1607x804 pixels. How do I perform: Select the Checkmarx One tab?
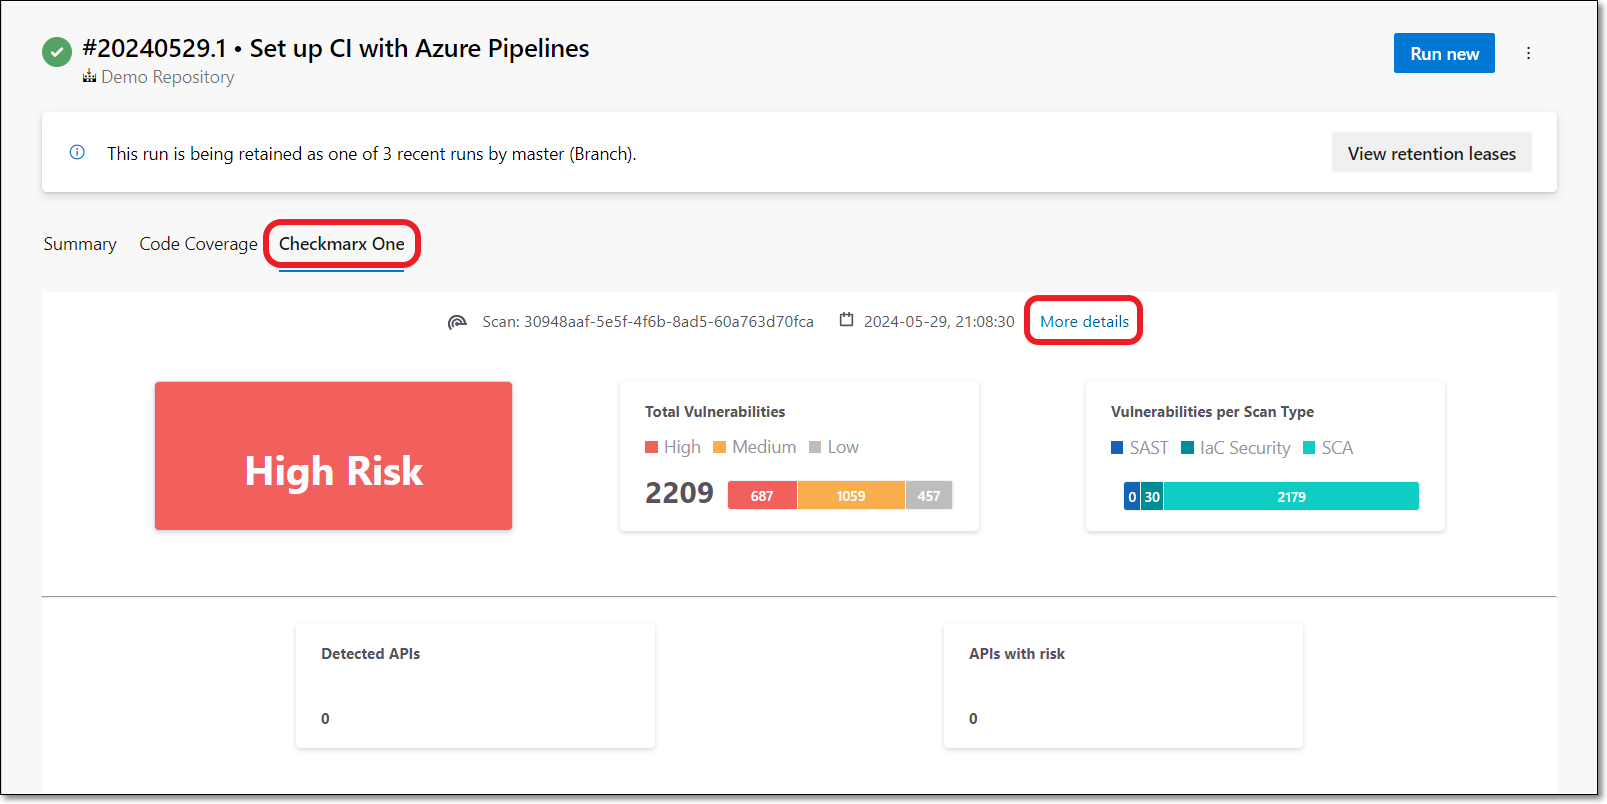341,244
